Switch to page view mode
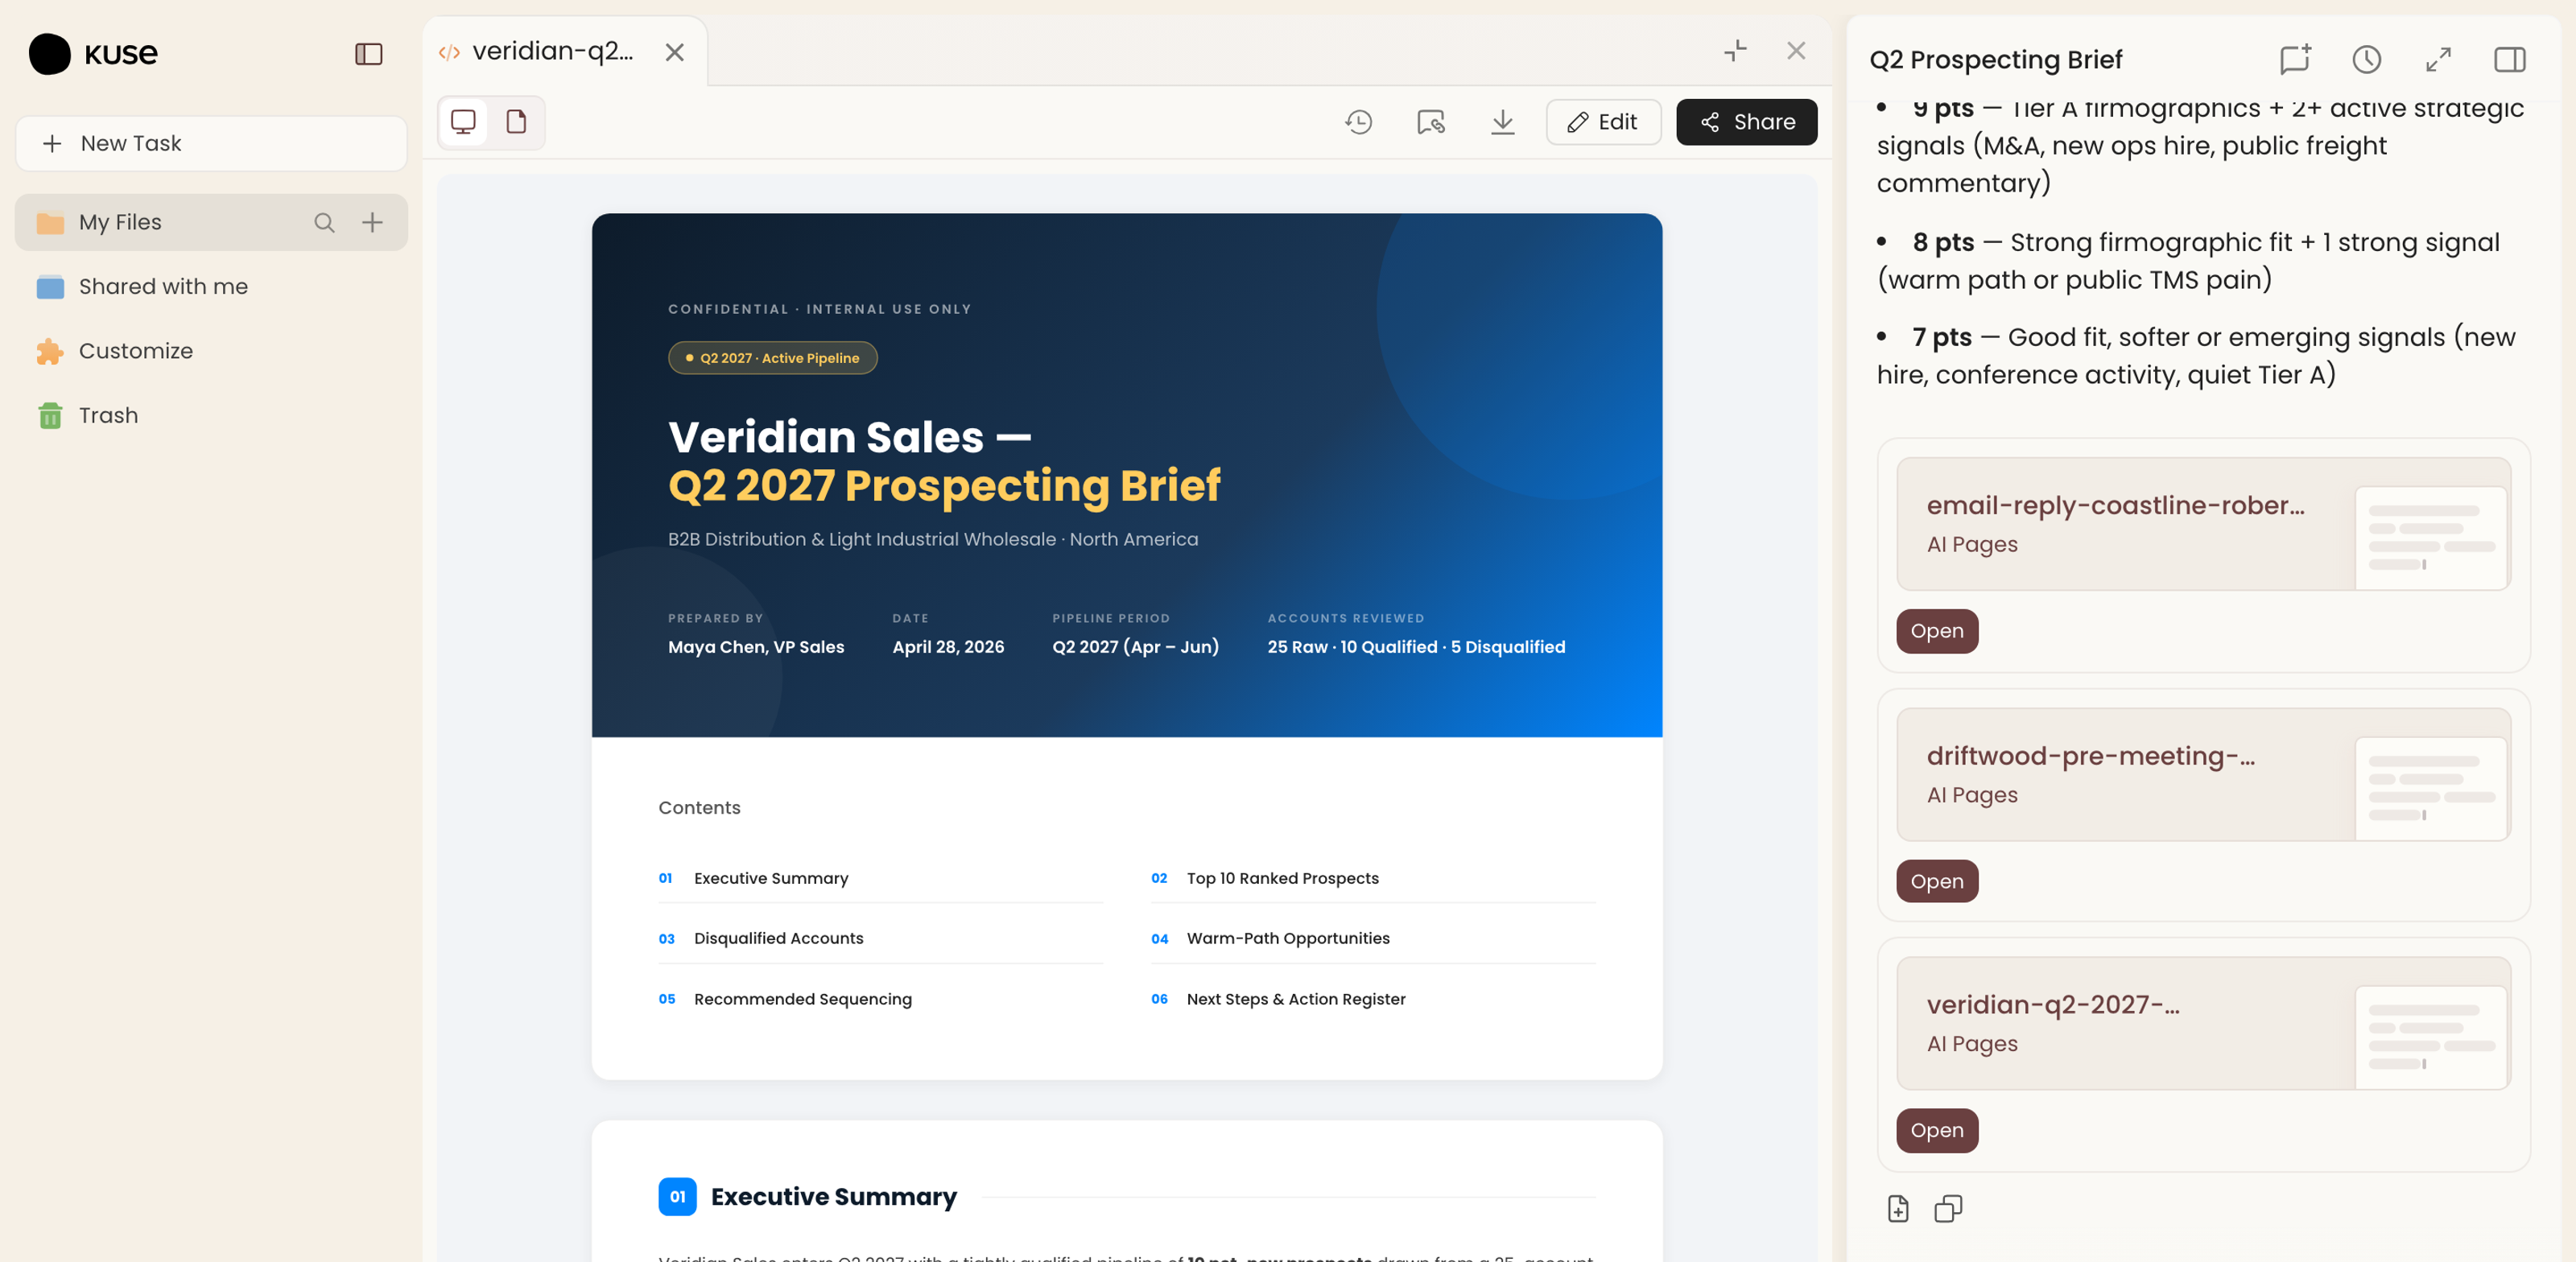Image resolution: width=2576 pixels, height=1262 pixels. coord(516,122)
